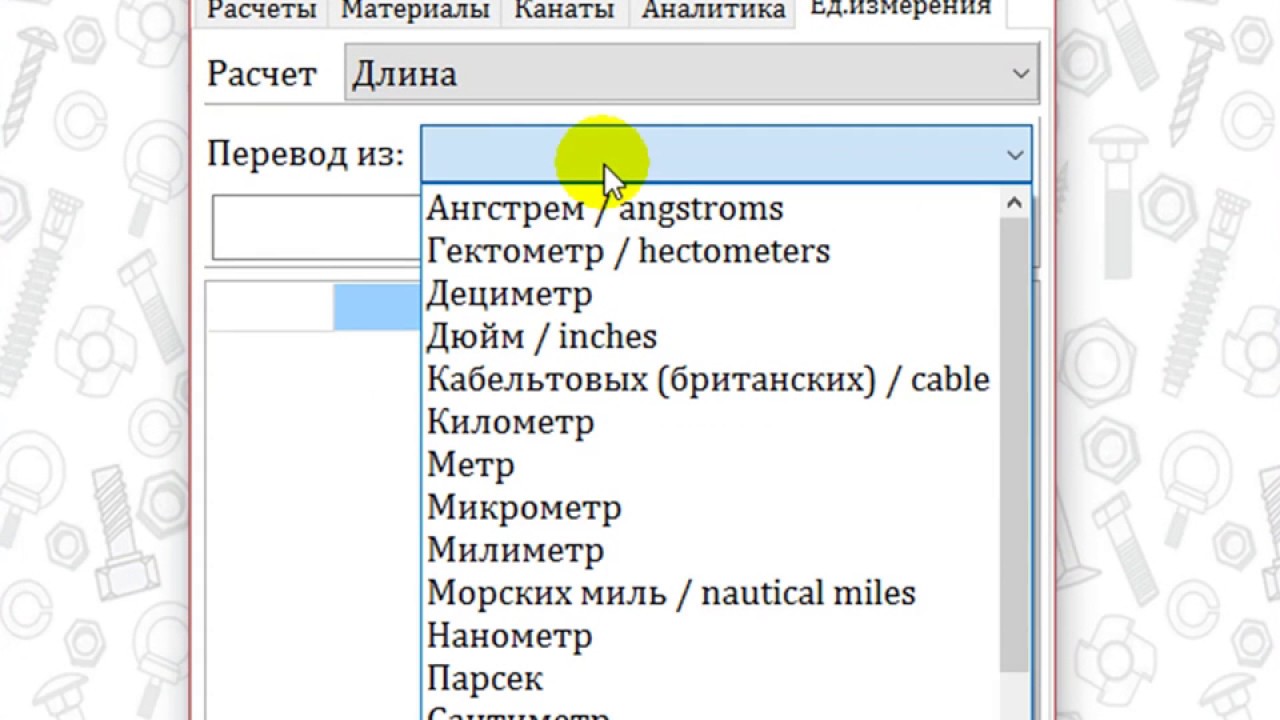Pick Дециметр in the list

[510, 294]
